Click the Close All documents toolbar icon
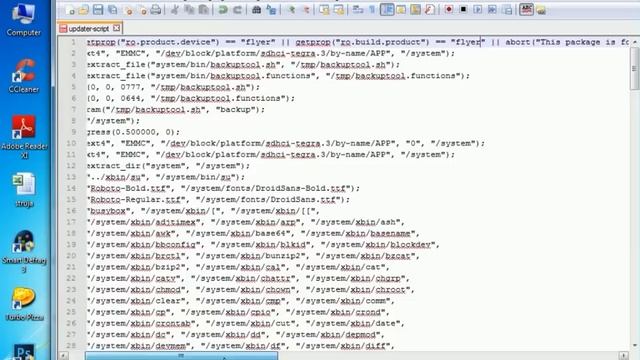 142,10
